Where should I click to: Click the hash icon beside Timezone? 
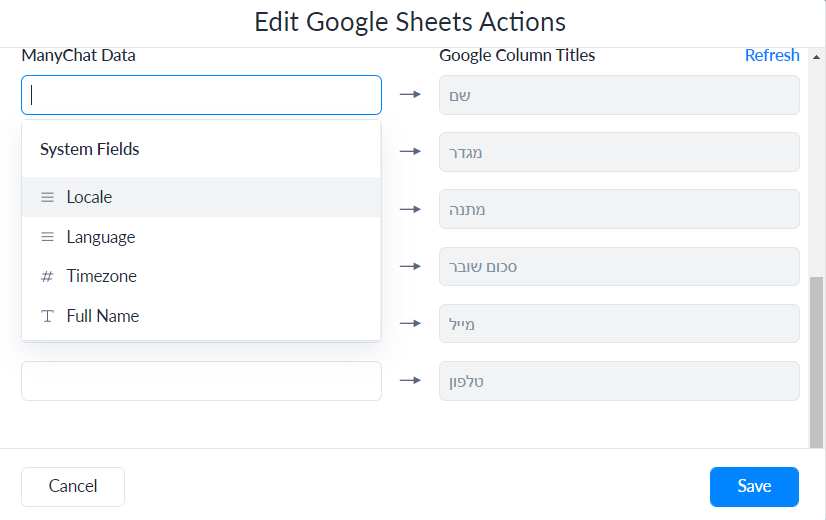(47, 277)
